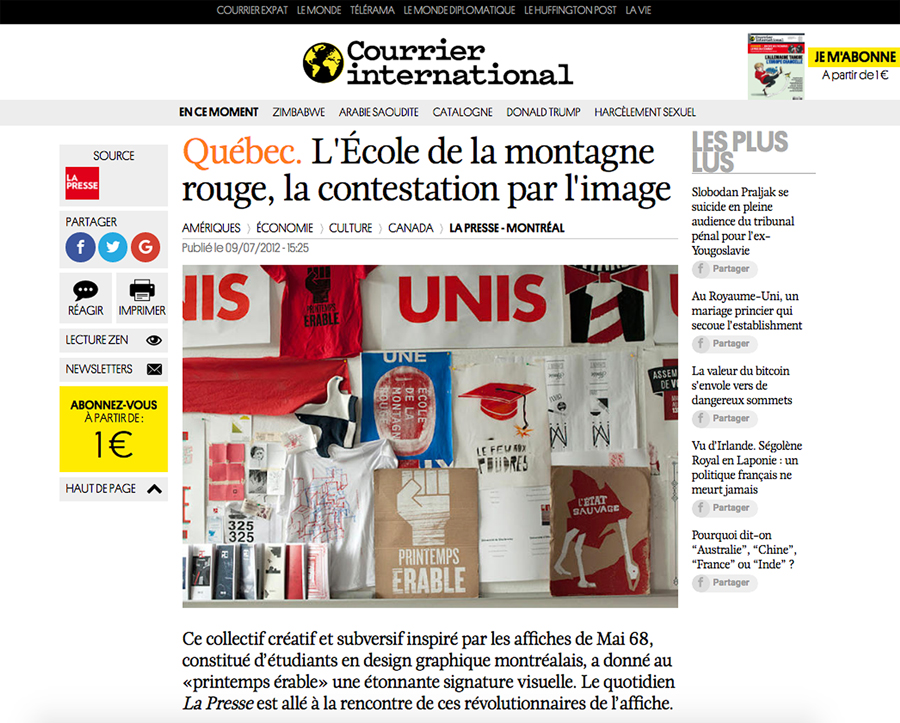Open Le Monde Diplomatique top link

tap(459, 10)
